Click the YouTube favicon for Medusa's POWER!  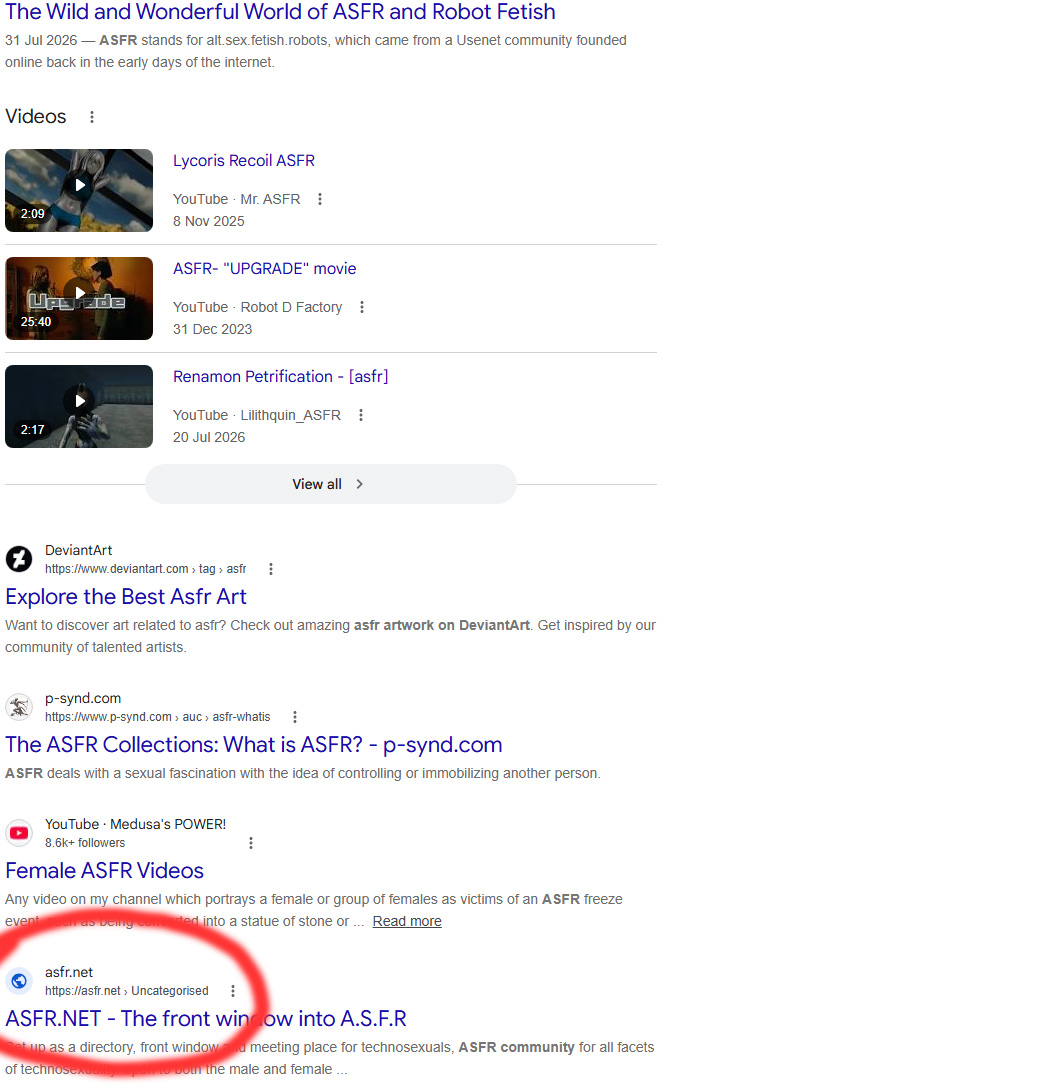pos(19,833)
